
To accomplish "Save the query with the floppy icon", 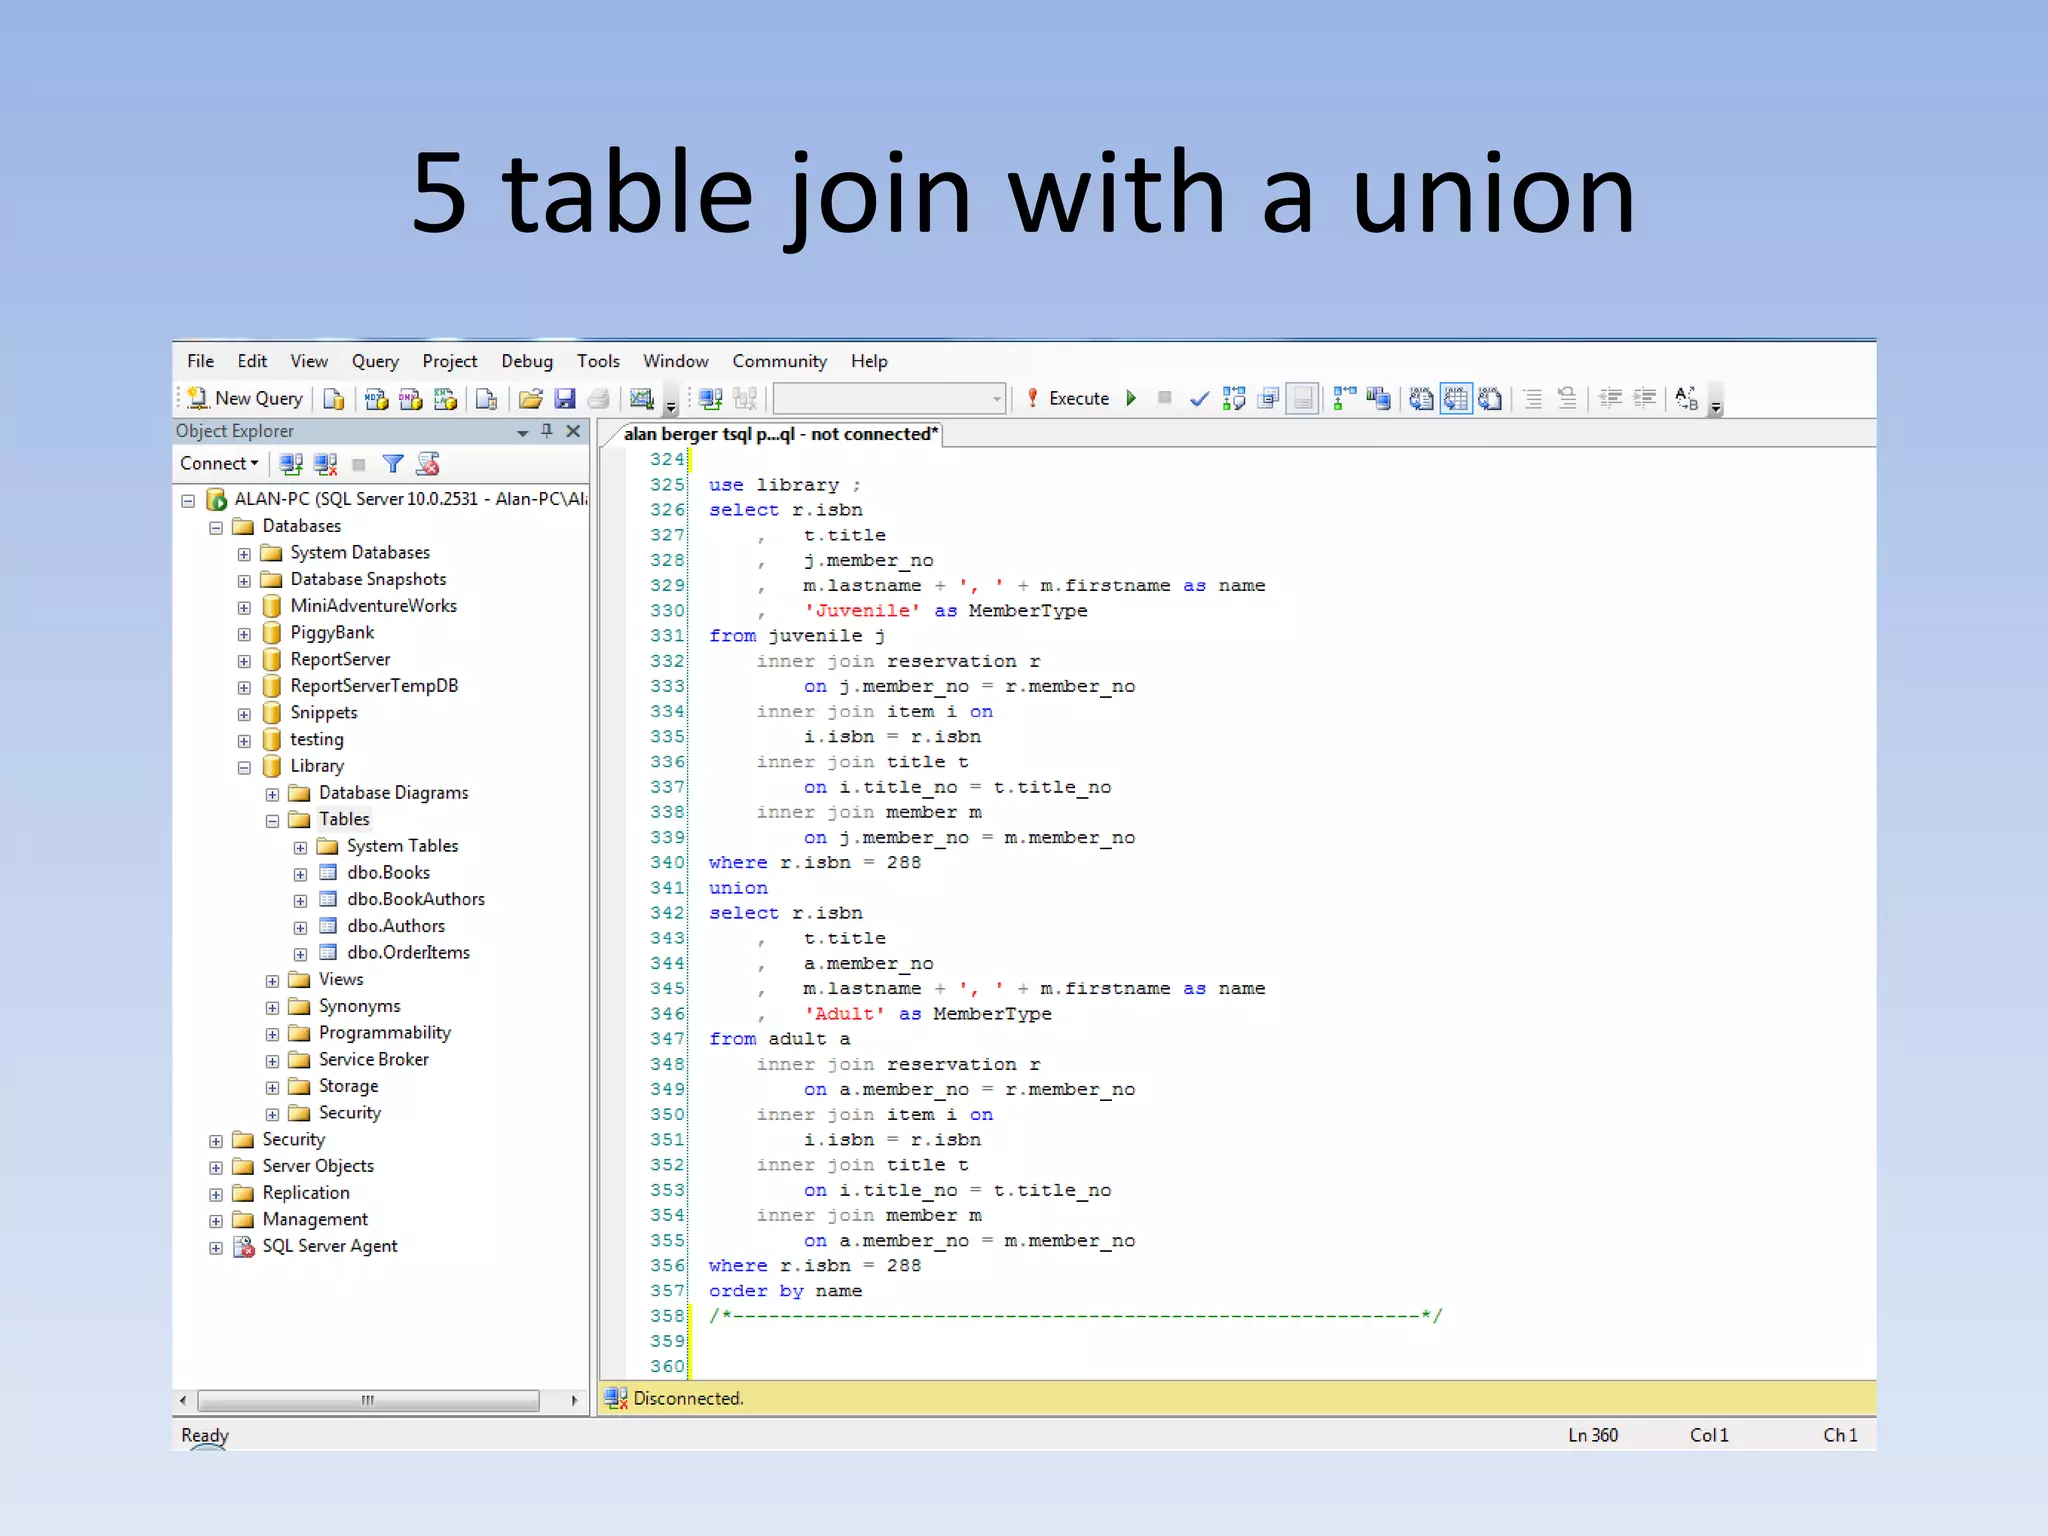I will click(565, 399).
